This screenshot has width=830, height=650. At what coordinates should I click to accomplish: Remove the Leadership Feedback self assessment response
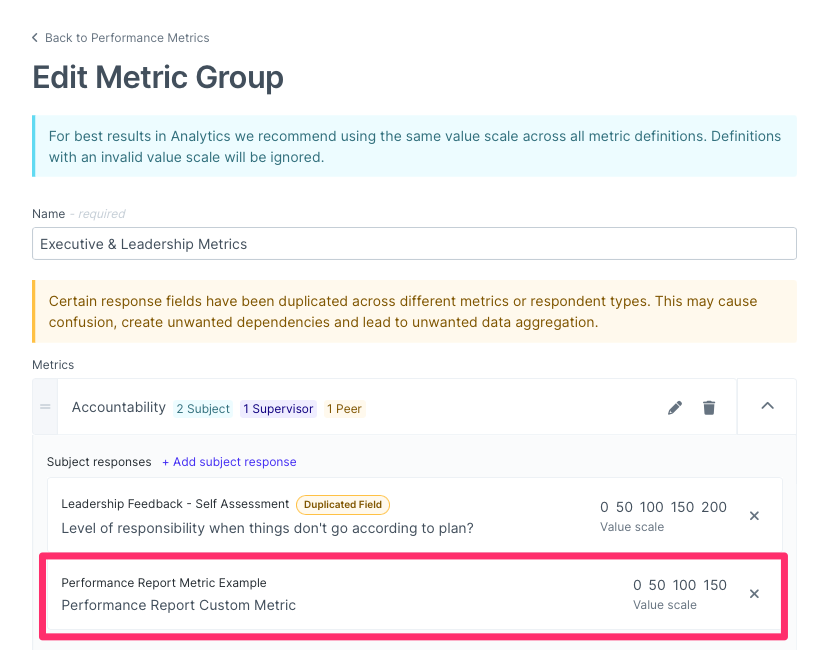[754, 516]
